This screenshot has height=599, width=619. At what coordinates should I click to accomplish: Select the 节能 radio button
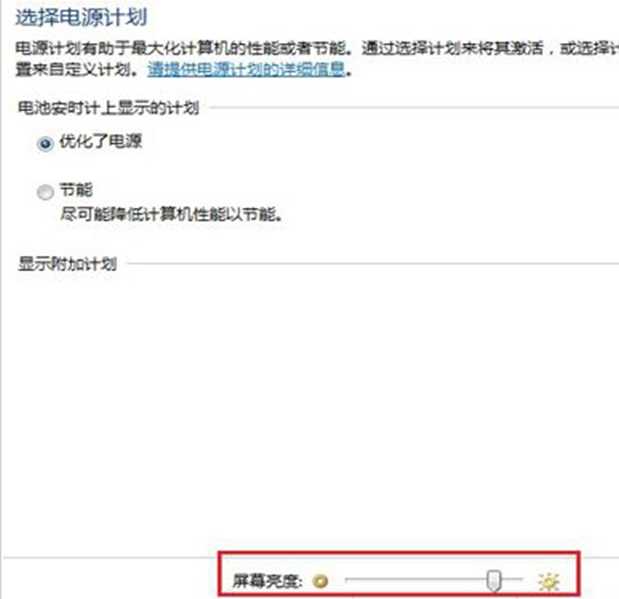45,192
